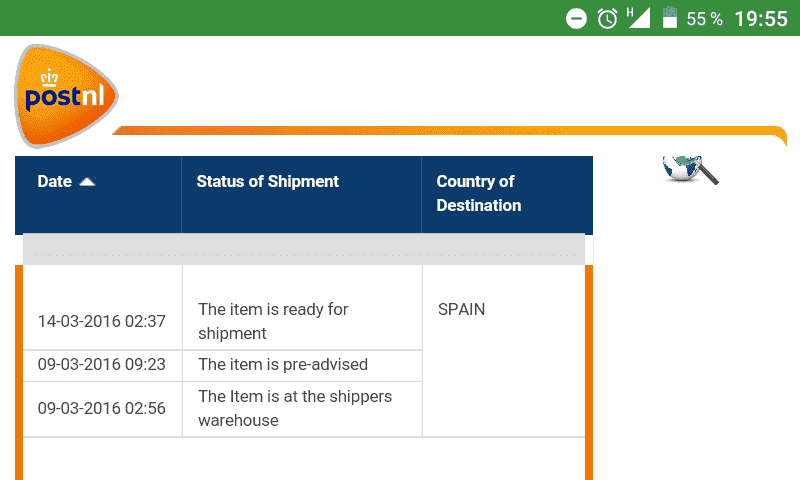Tap the 55 % battery percentage
The width and height of the screenshot is (800, 480).
tap(704, 19)
